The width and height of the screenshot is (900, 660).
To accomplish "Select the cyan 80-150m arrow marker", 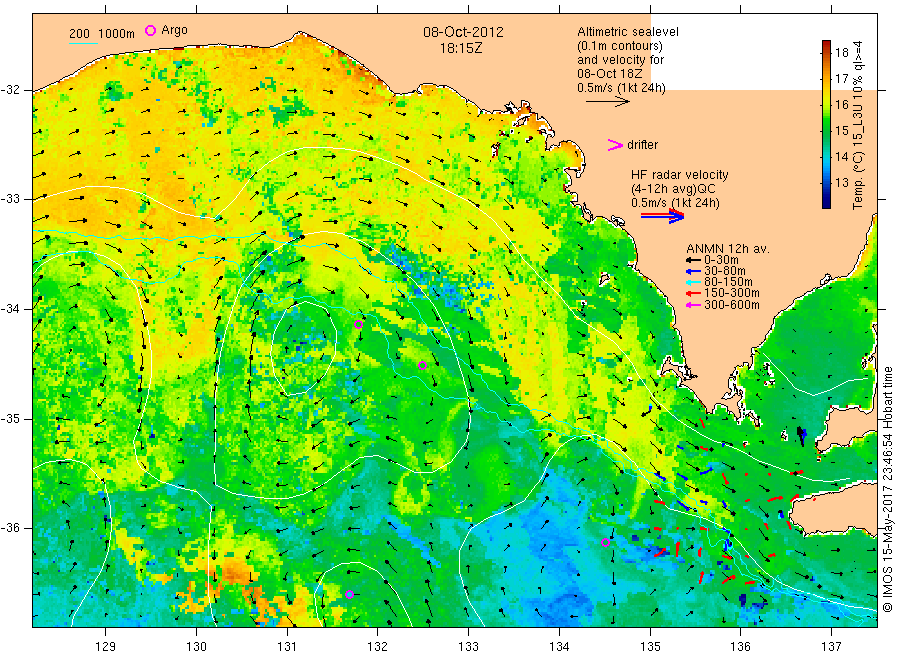I will 693,282.
